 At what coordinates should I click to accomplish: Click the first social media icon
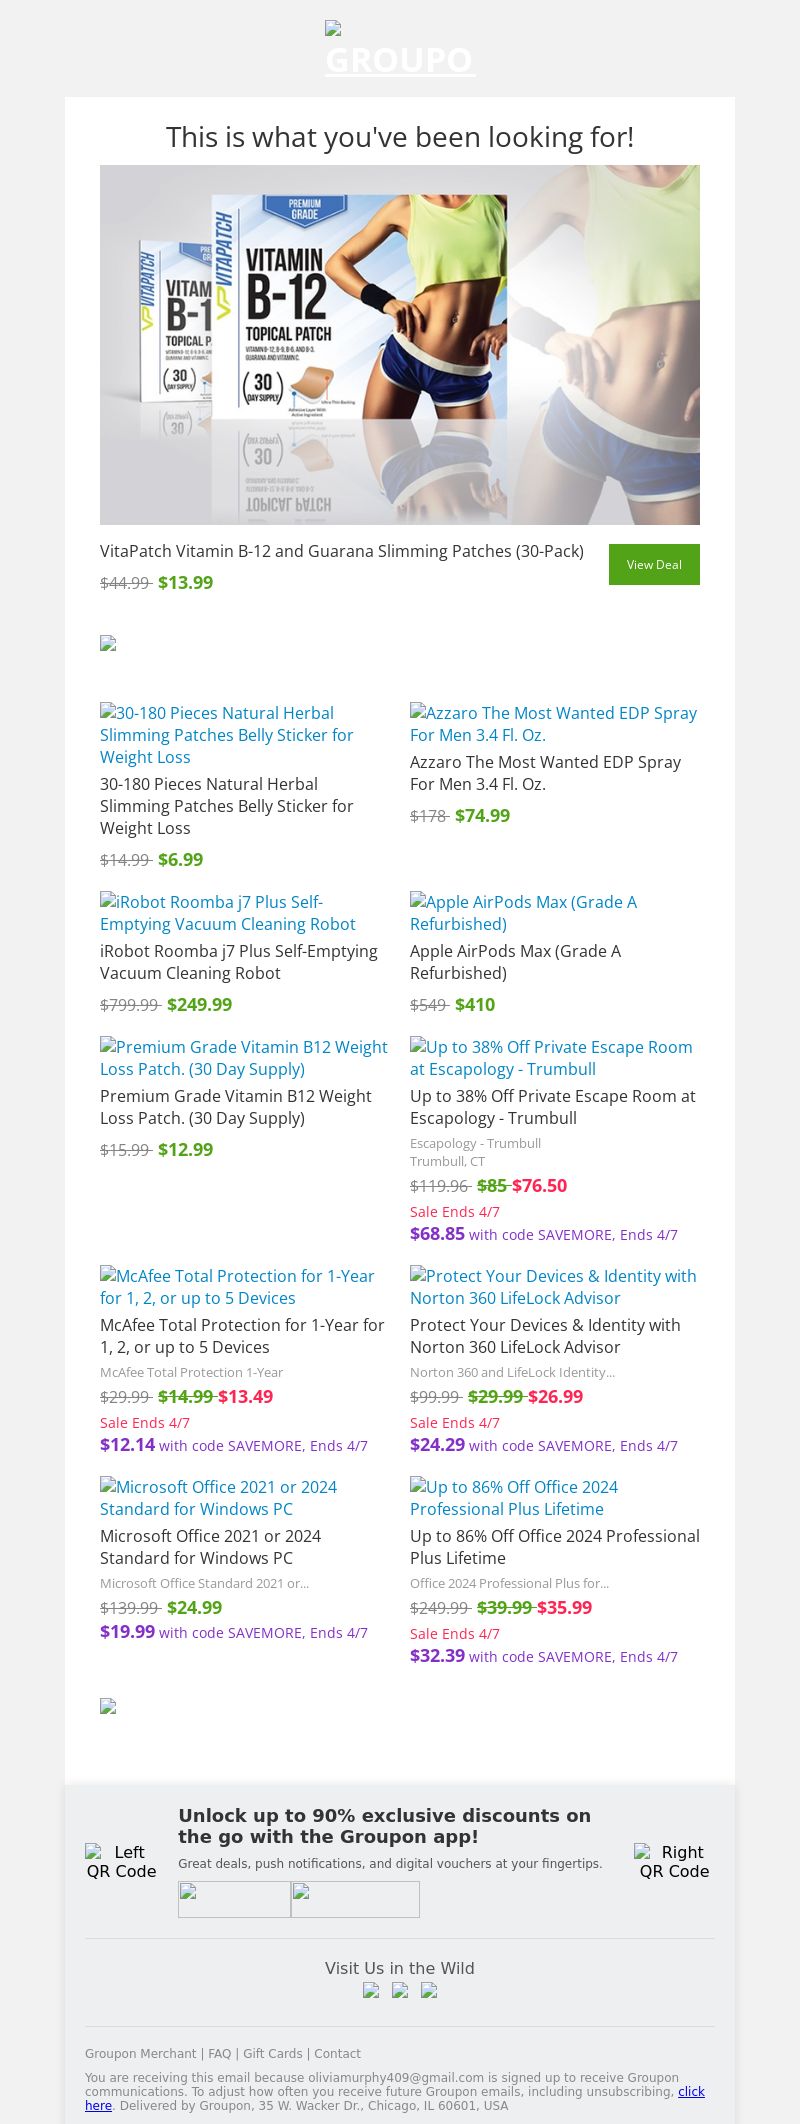coord(371,1990)
